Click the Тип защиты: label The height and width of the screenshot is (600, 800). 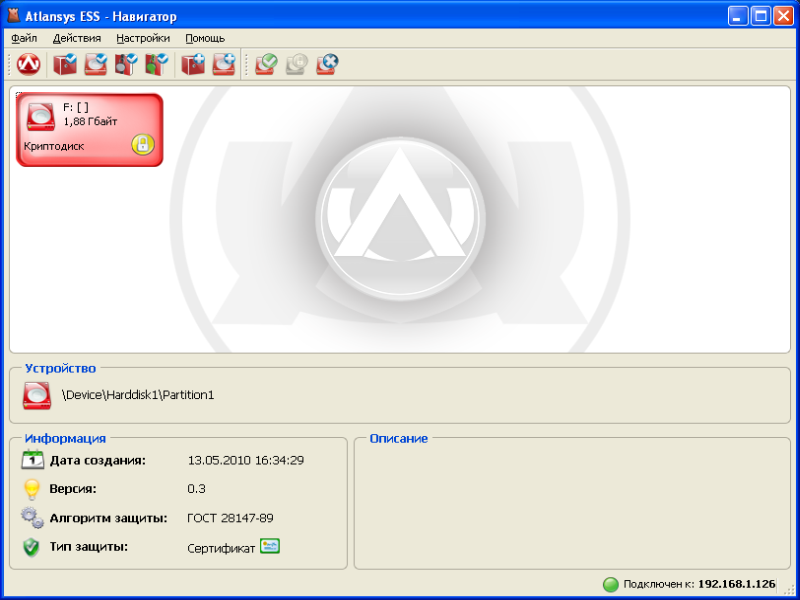click(x=89, y=547)
